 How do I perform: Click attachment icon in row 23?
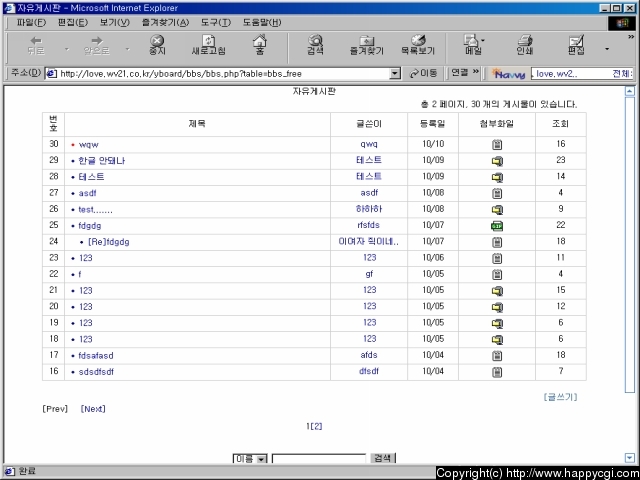pyautogui.click(x=497, y=258)
